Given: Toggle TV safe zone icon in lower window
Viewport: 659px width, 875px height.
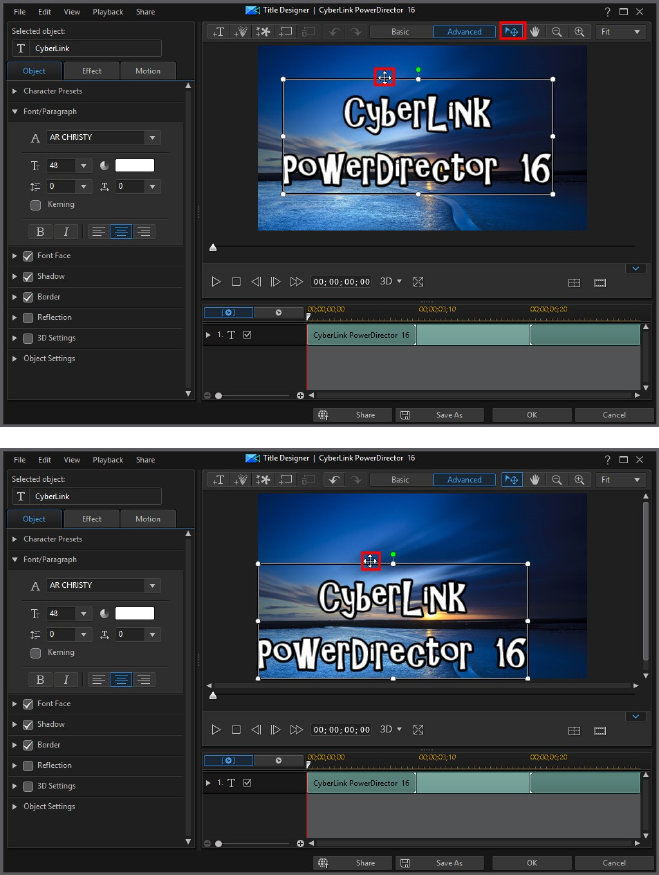Looking at the screenshot, I should 600,731.
